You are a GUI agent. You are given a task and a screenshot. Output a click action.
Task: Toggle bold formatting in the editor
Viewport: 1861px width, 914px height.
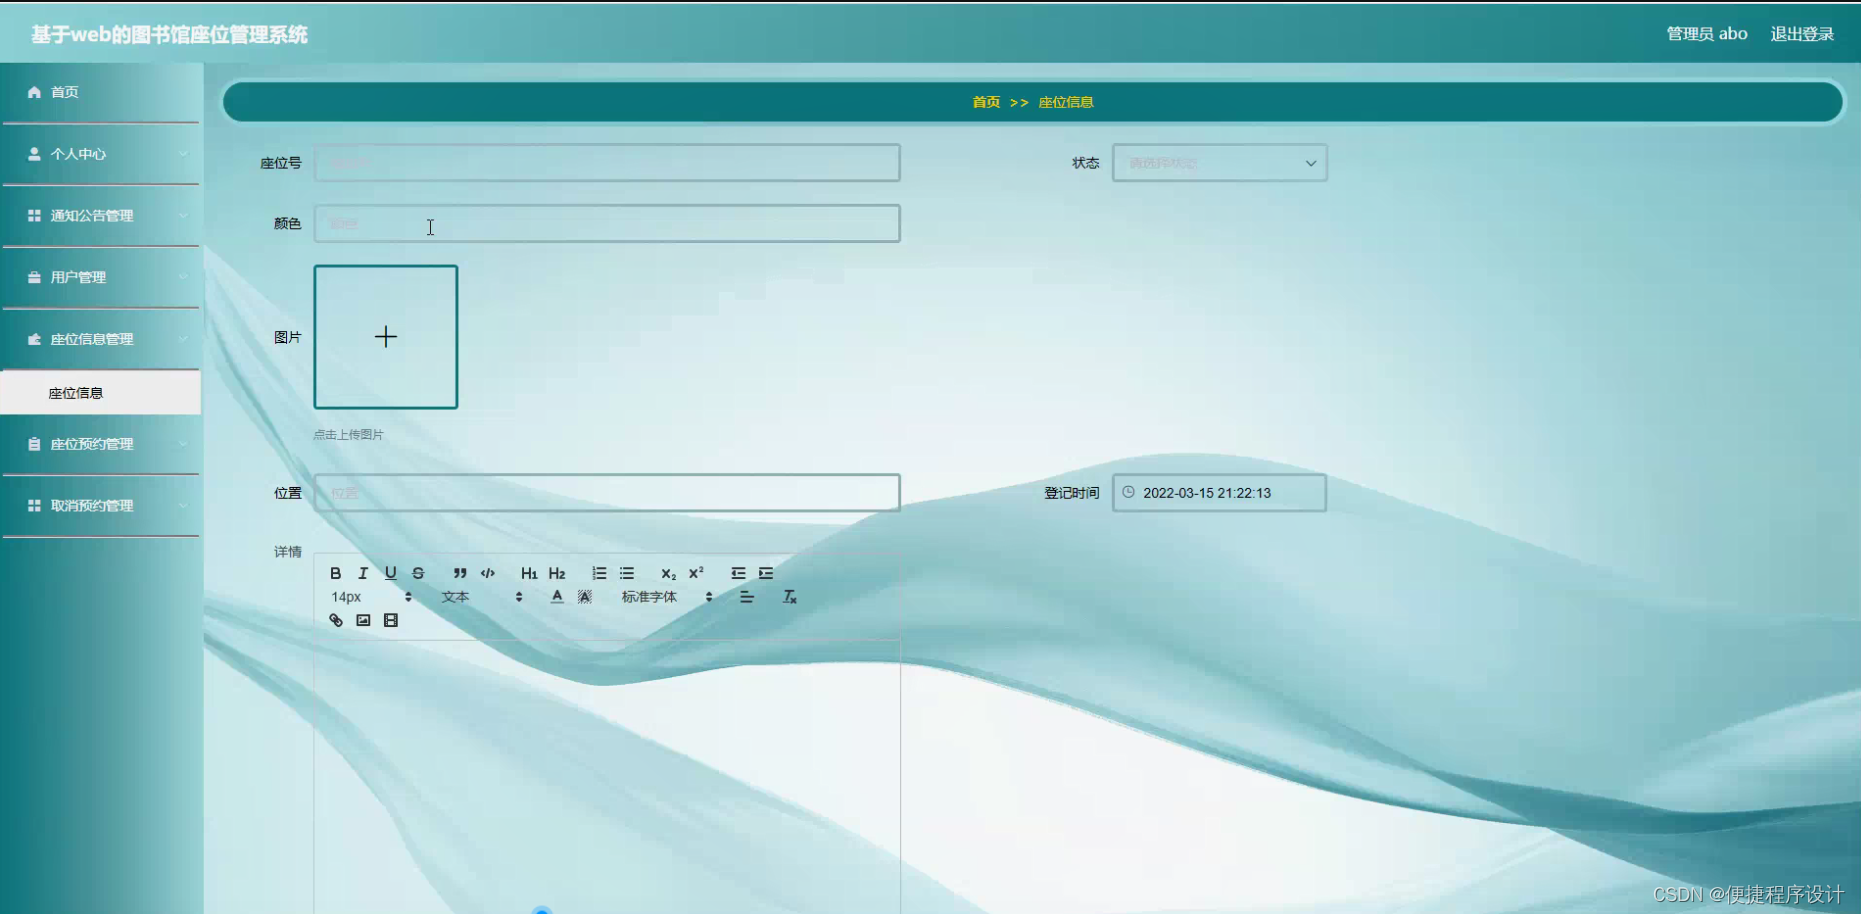point(336,573)
